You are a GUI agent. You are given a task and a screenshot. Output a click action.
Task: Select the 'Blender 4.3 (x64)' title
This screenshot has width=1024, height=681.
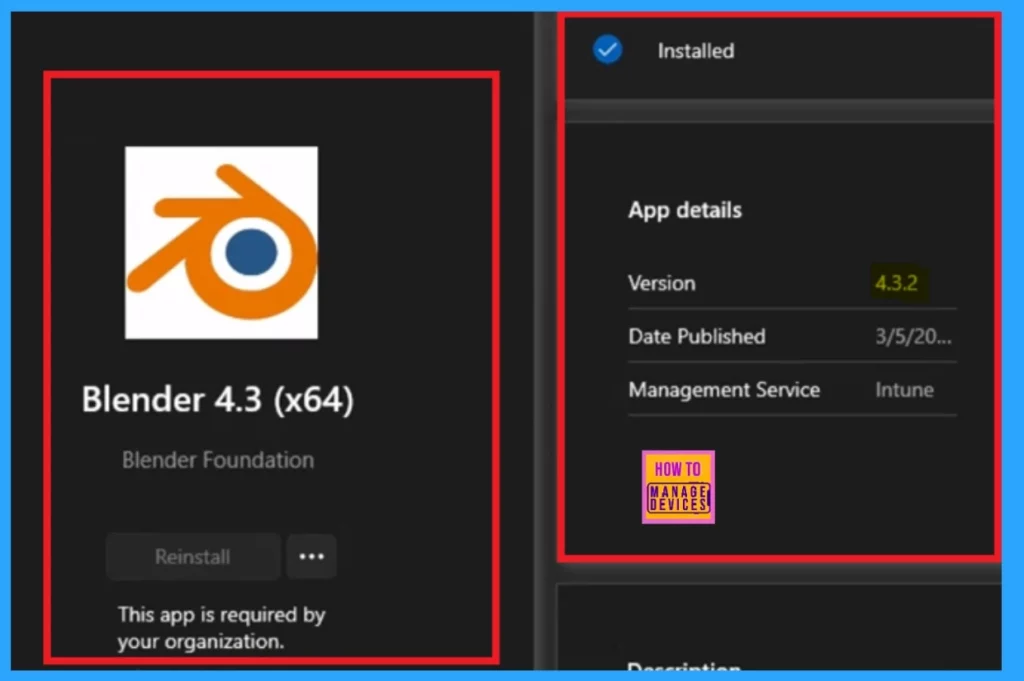[x=217, y=399]
